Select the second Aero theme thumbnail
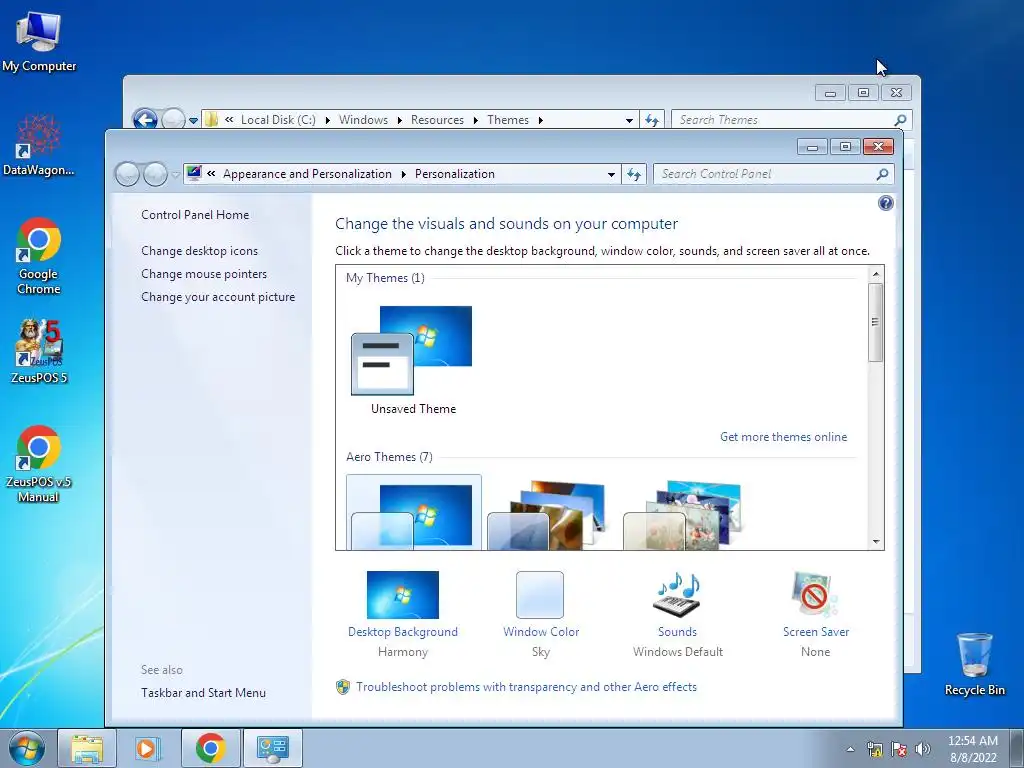Image resolution: width=1024 pixels, height=768 pixels. pyautogui.click(x=547, y=515)
